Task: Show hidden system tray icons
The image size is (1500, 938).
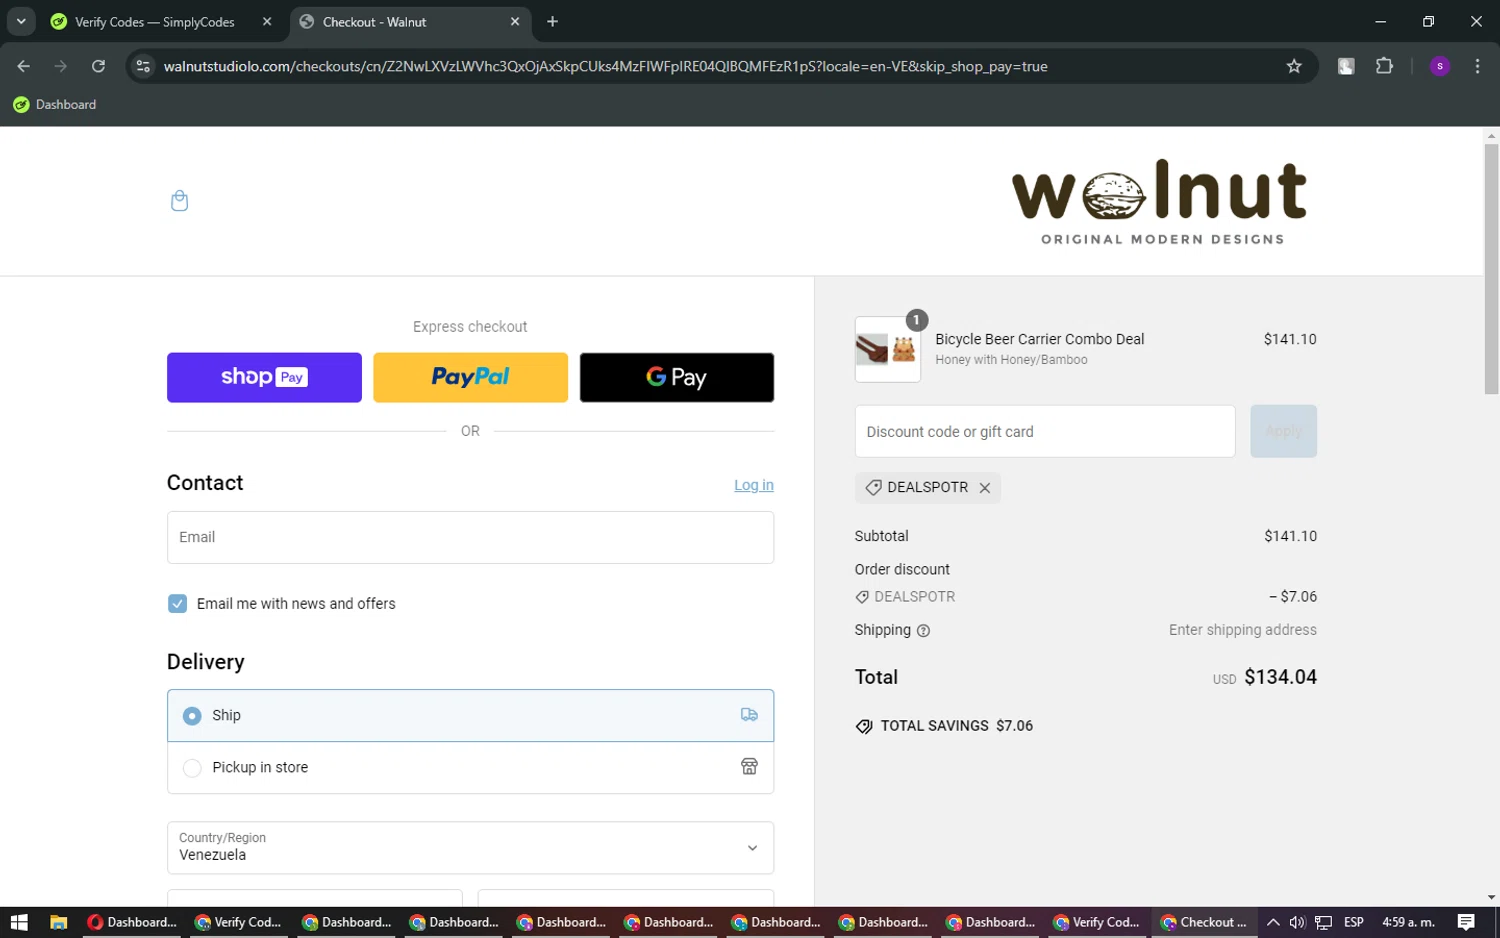Action: 1273,922
